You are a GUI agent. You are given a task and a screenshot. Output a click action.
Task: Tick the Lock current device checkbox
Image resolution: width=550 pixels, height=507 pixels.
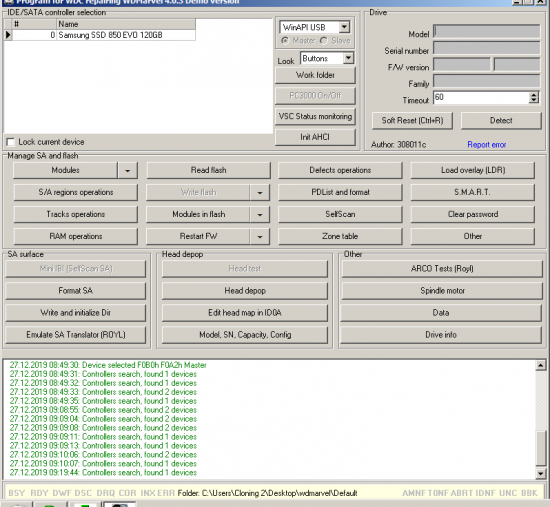tap(11, 142)
